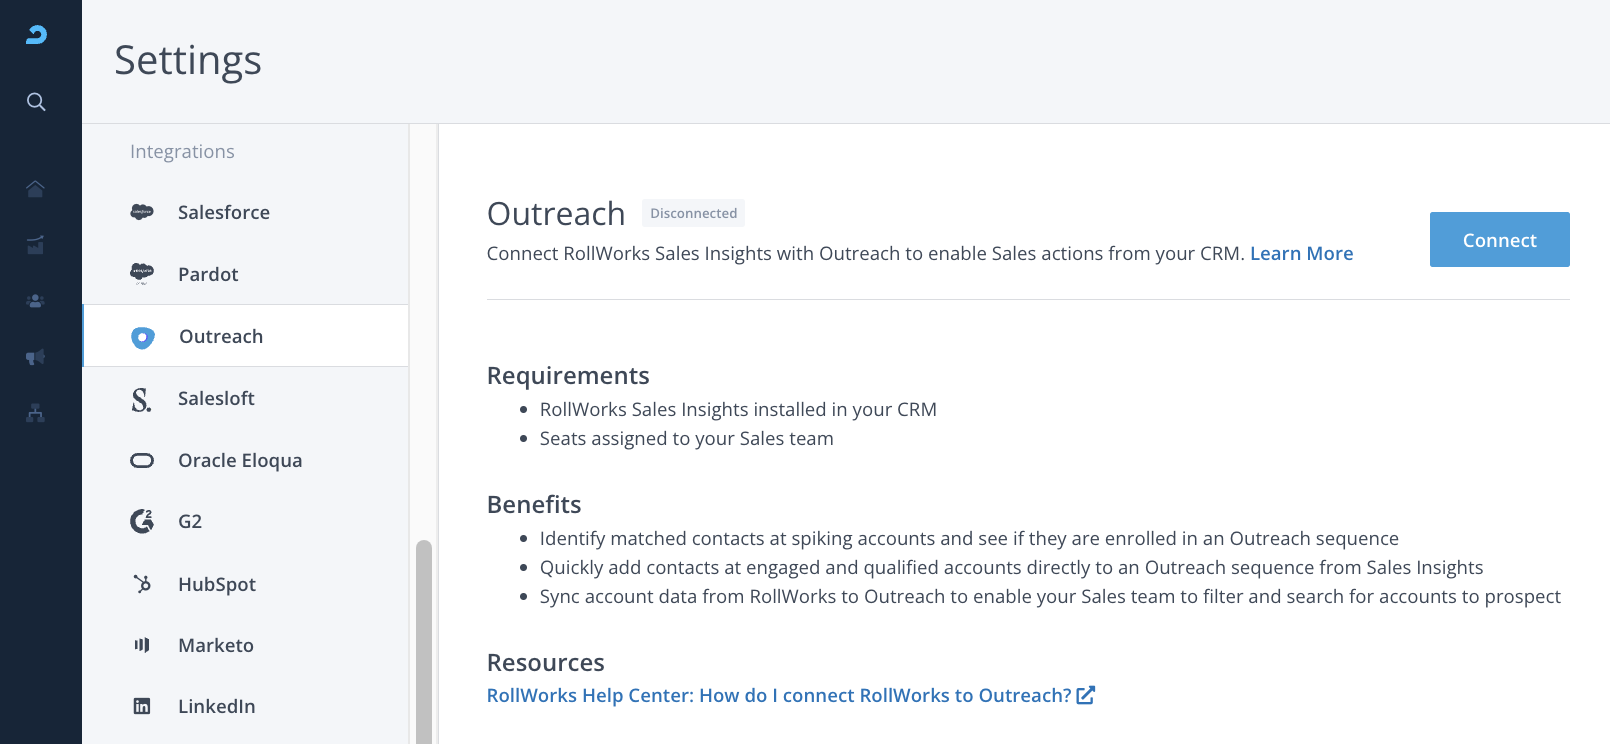
Task: Go to the Home icon in sidebar
Action: click(36, 189)
